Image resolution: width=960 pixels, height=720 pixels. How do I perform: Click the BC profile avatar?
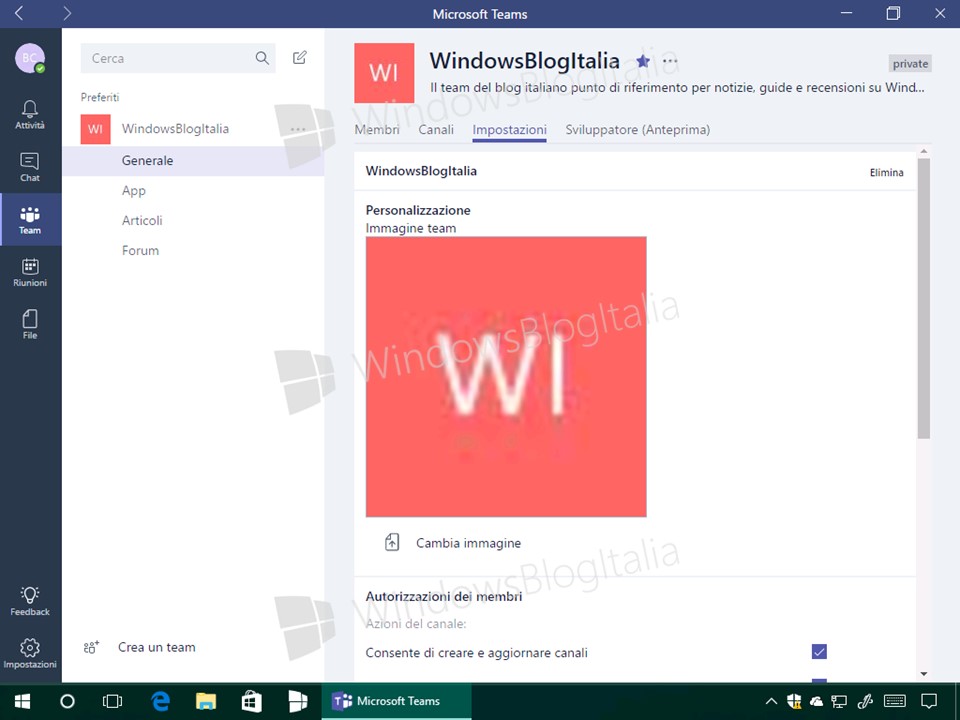[30, 58]
